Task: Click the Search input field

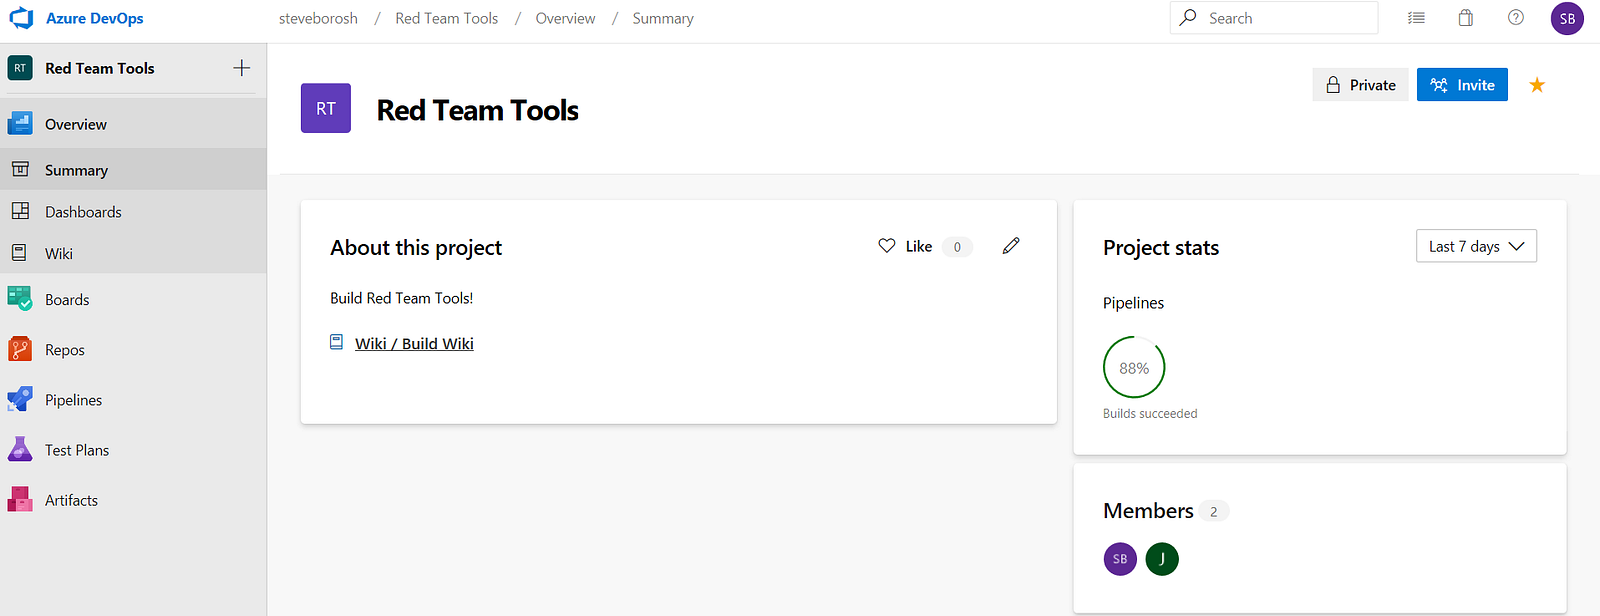Action: (x=1274, y=18)
